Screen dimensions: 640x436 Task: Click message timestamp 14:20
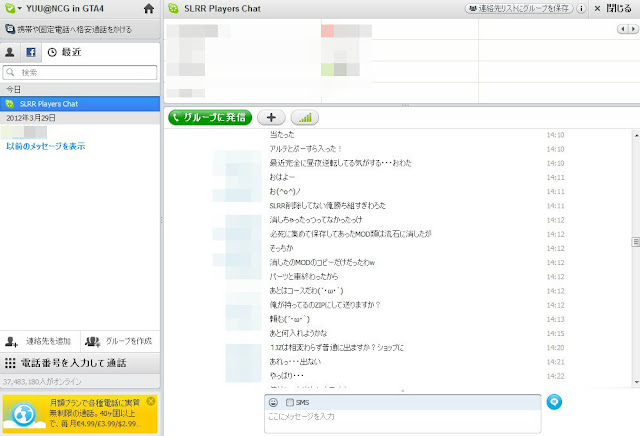pos(556,348)
